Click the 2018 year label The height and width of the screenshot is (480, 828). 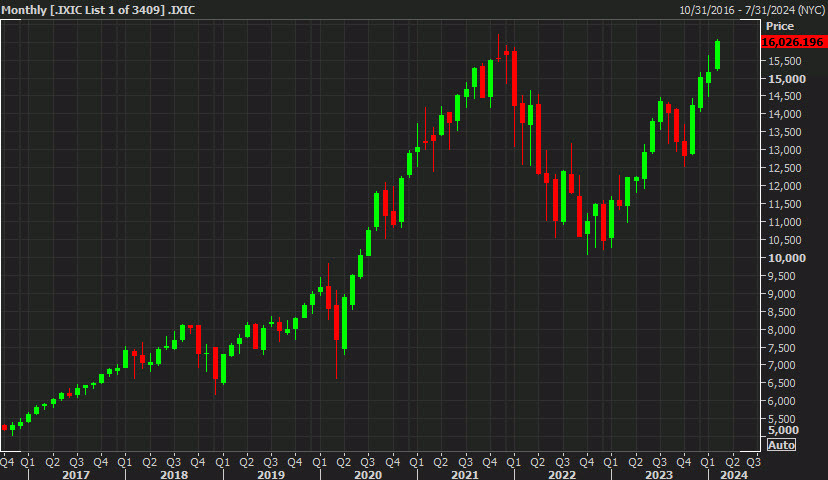tap(174, 474)
